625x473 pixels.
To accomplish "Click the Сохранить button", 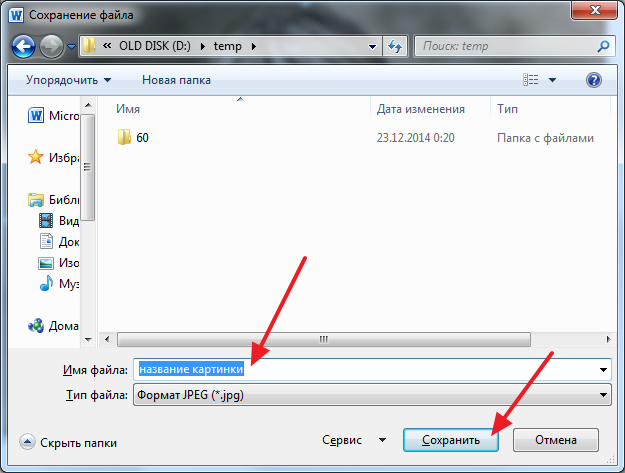I will point(451,440).
